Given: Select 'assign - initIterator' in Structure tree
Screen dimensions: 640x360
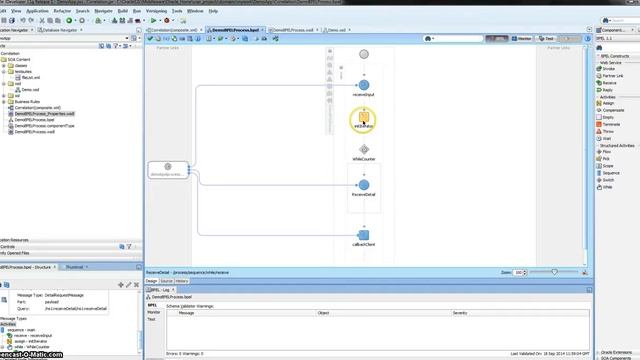Looking at the screenshot, I should click(x=31, y=341).
